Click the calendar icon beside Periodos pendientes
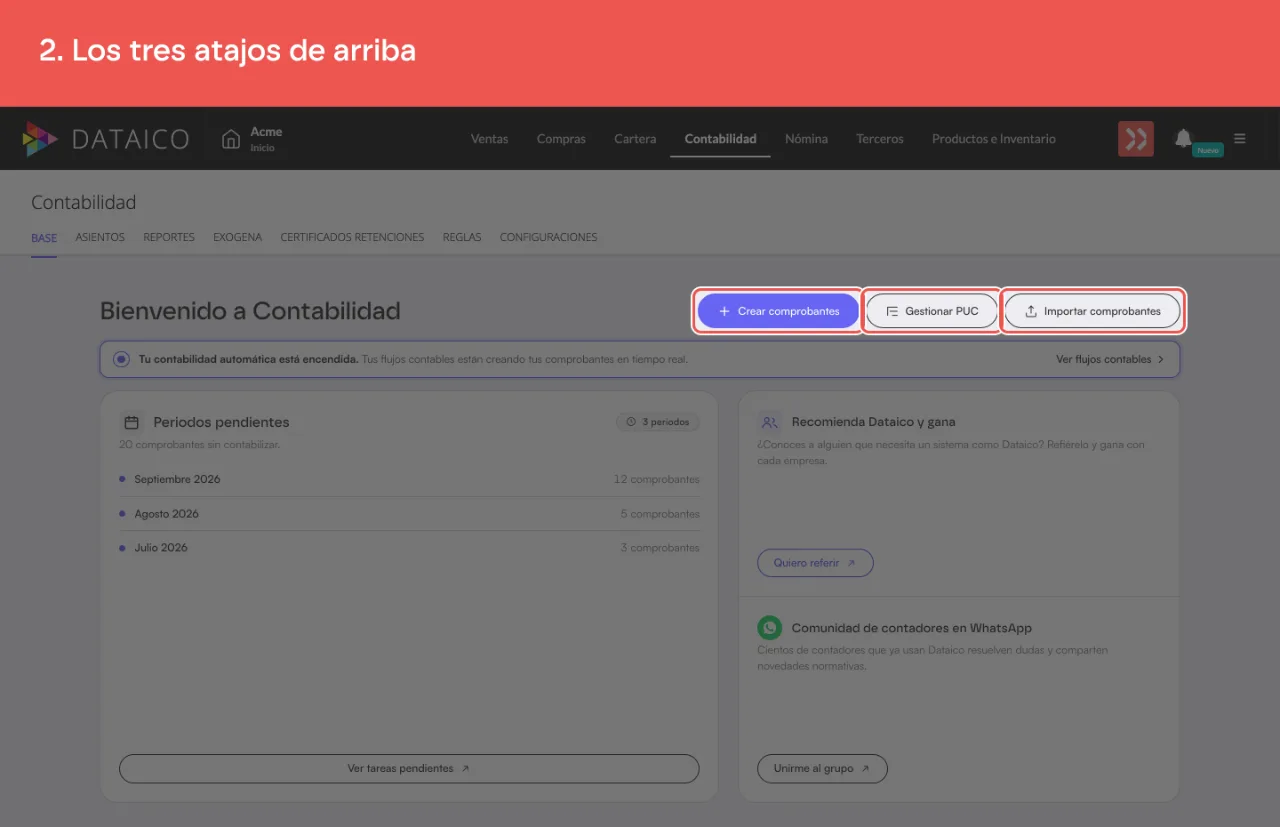This screenshot has height=827, width=1280. click(x=131, y=422)
